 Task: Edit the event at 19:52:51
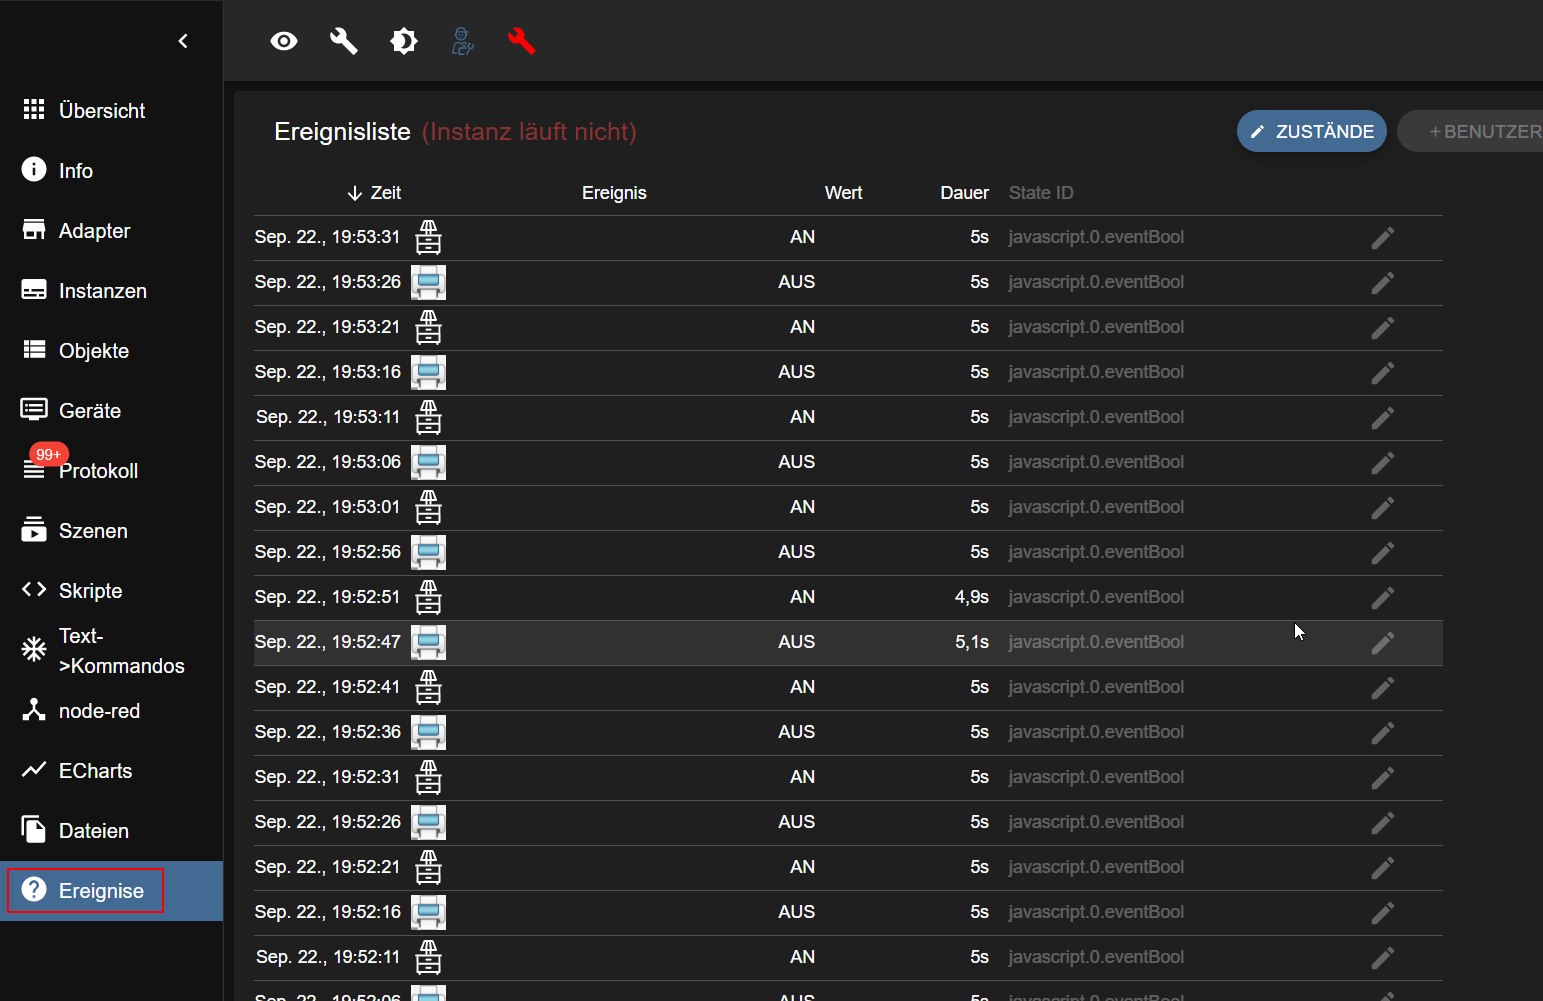(1383, 598)
